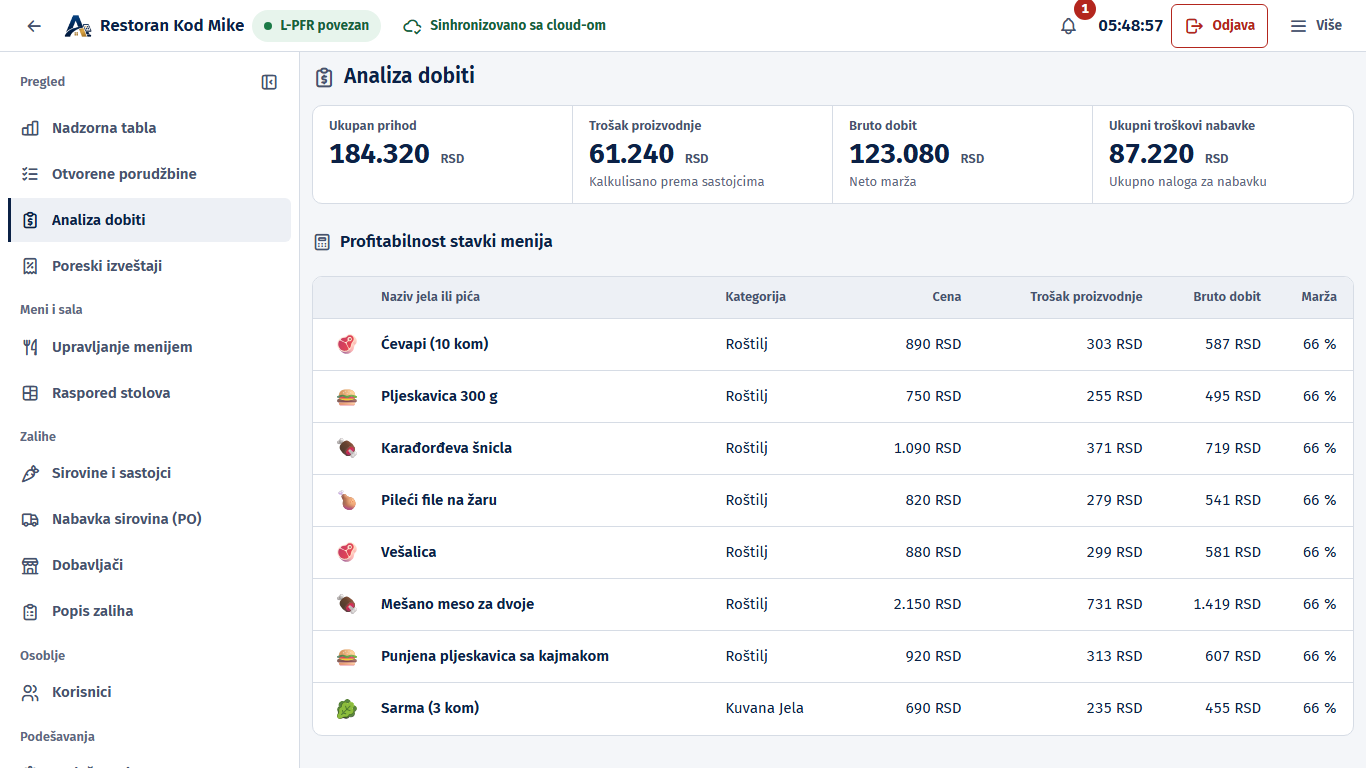Click the Dobavljači store icon

[x=31, y=565]
